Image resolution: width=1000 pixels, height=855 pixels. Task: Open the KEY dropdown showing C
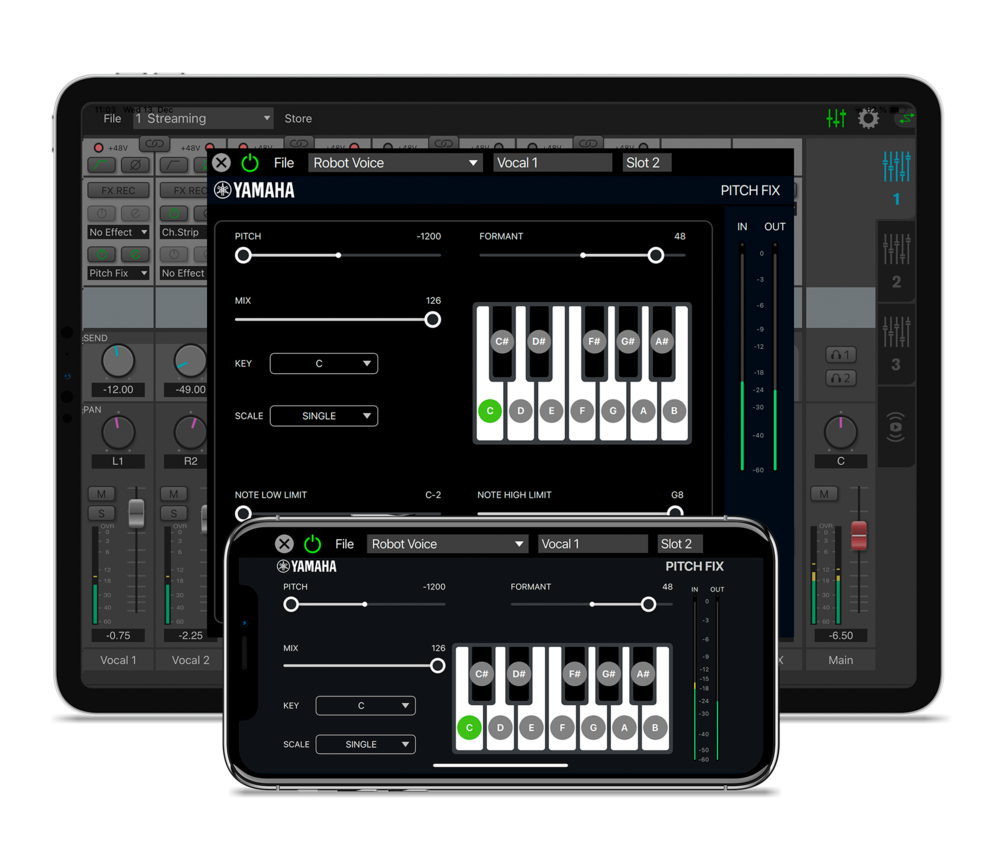point(323,363)
